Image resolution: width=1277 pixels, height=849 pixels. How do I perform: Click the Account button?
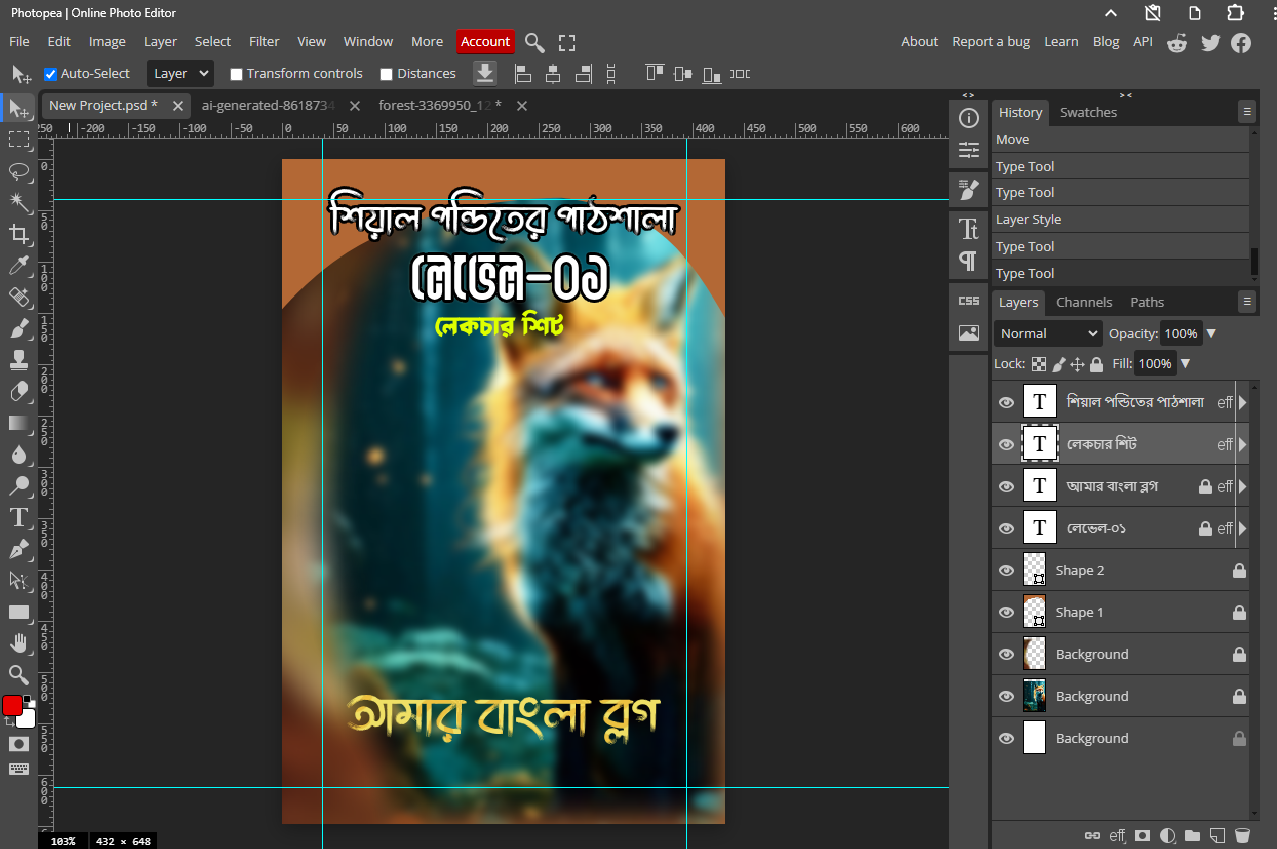(486, 42)
